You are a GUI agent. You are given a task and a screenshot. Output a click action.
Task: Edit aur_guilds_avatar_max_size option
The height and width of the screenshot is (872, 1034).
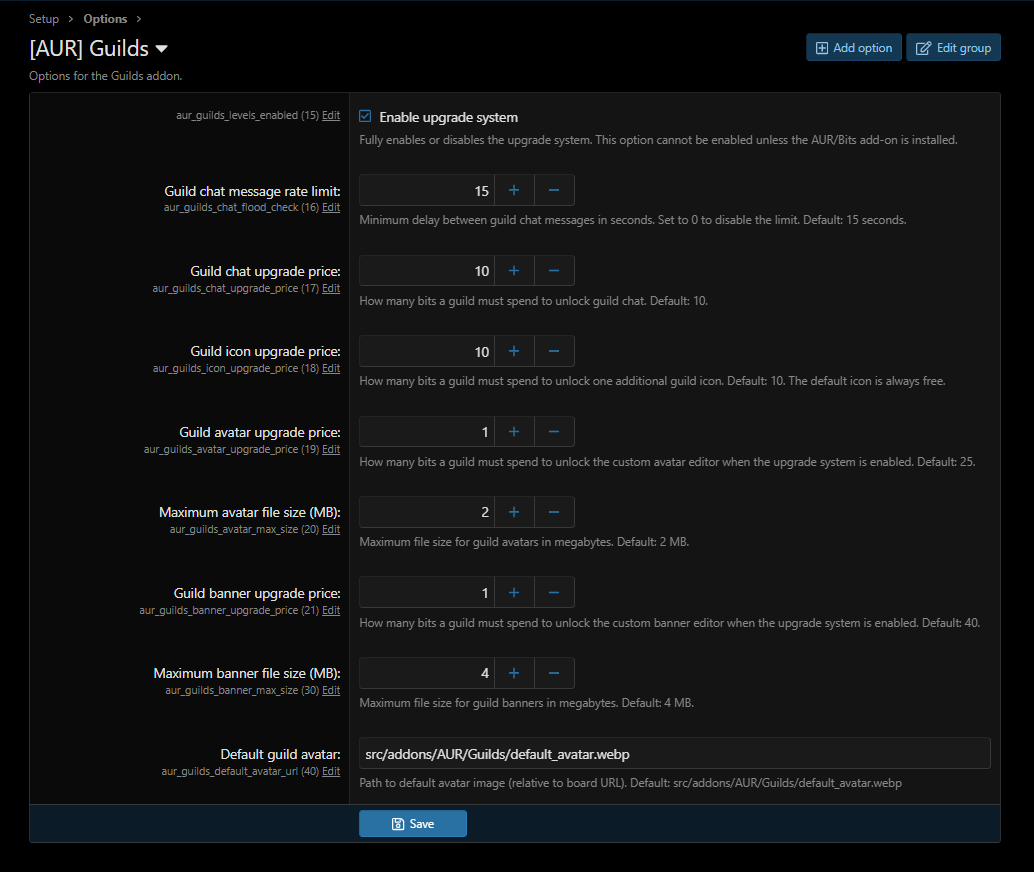click(331, 529)
